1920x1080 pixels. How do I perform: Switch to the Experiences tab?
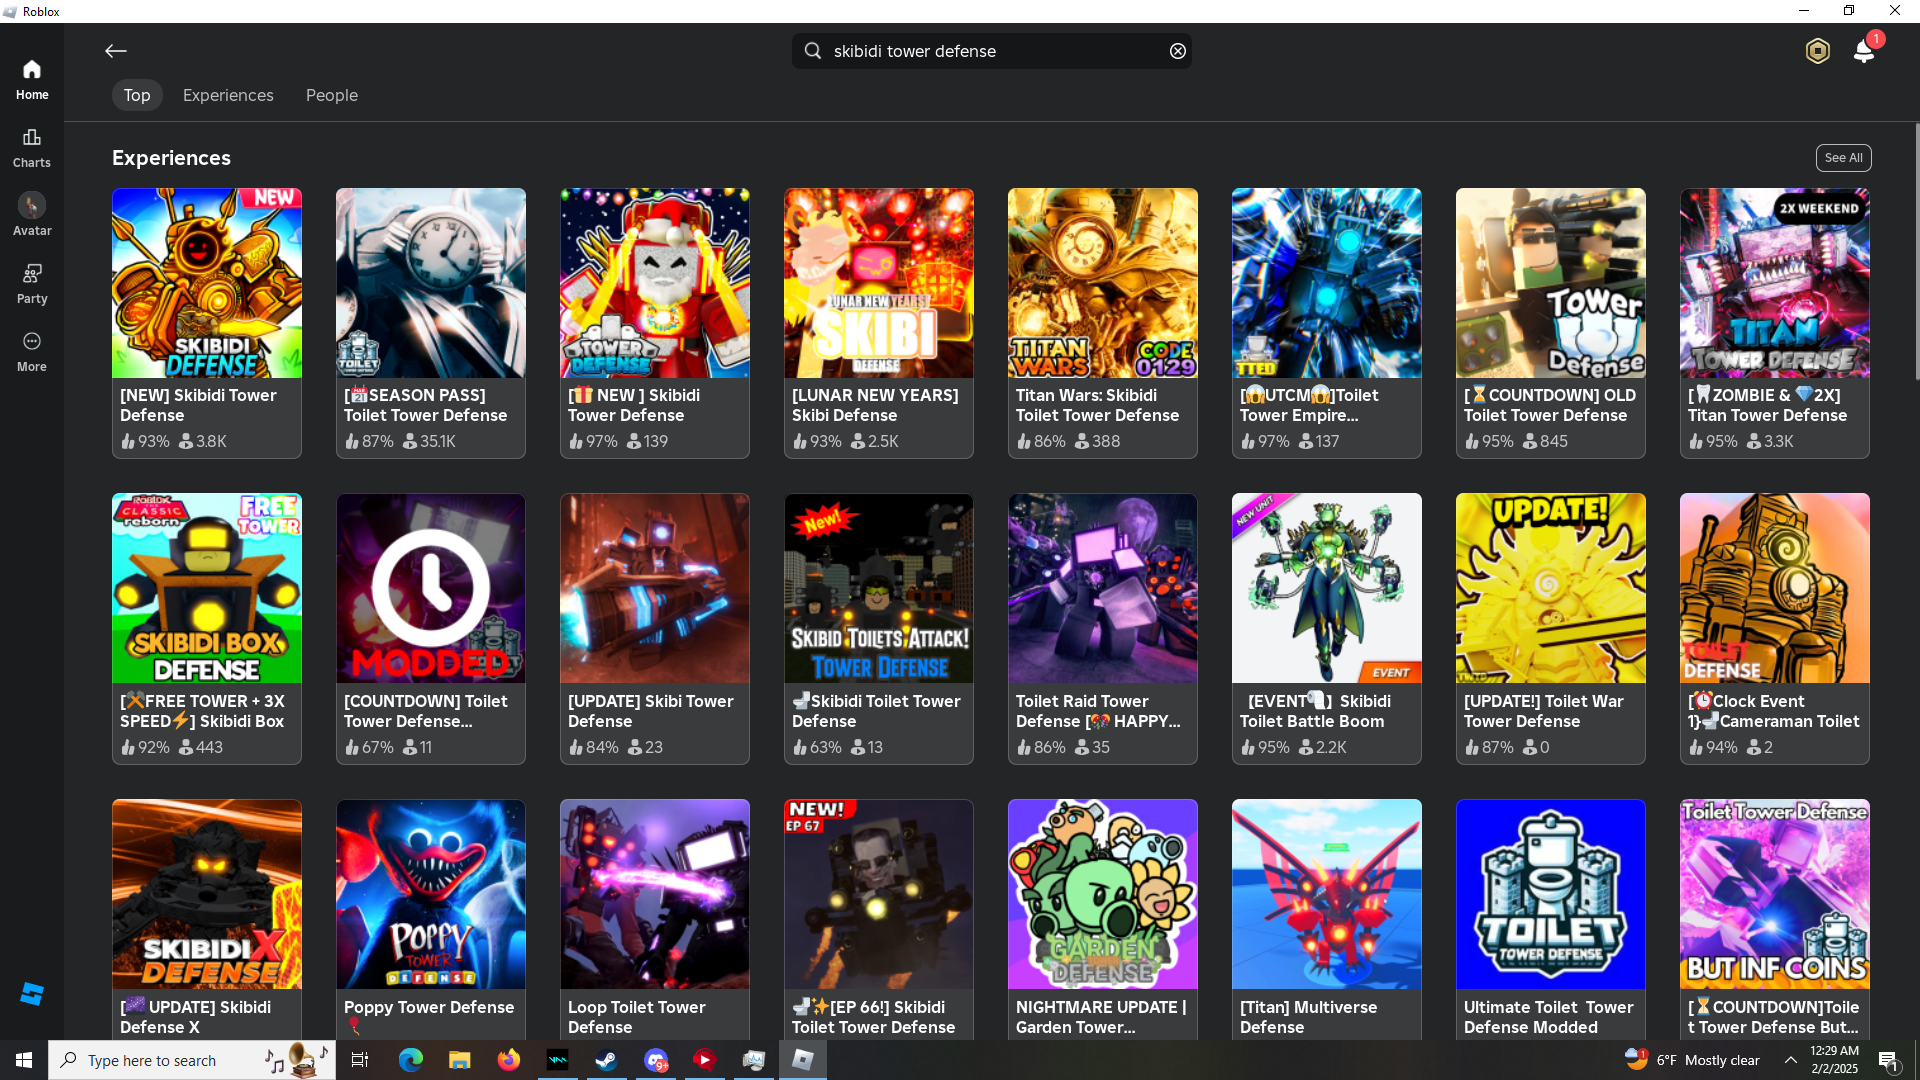click(x=228, y=95)
